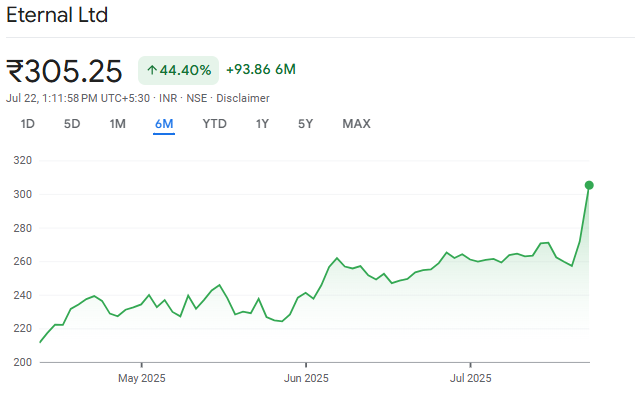Image resolution: width=635 pixels, height=397 pixels.
Task: Switch to the 1M range tab
Action: pos(117,124)
